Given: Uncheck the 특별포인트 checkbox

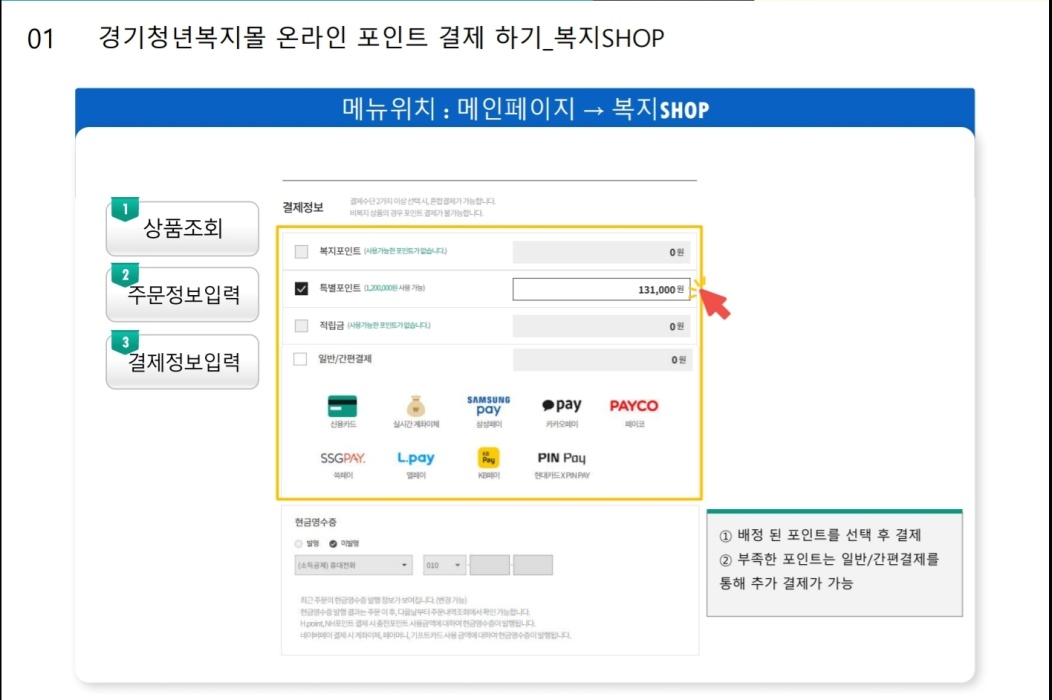Looking at the screenshot, I should click(300, 289).
